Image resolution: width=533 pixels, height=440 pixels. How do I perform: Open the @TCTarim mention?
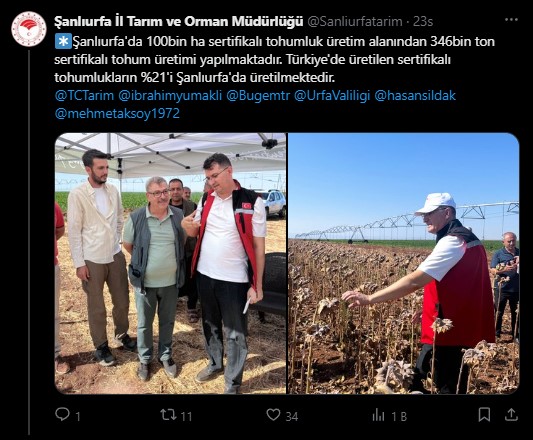tap(84, 96)
